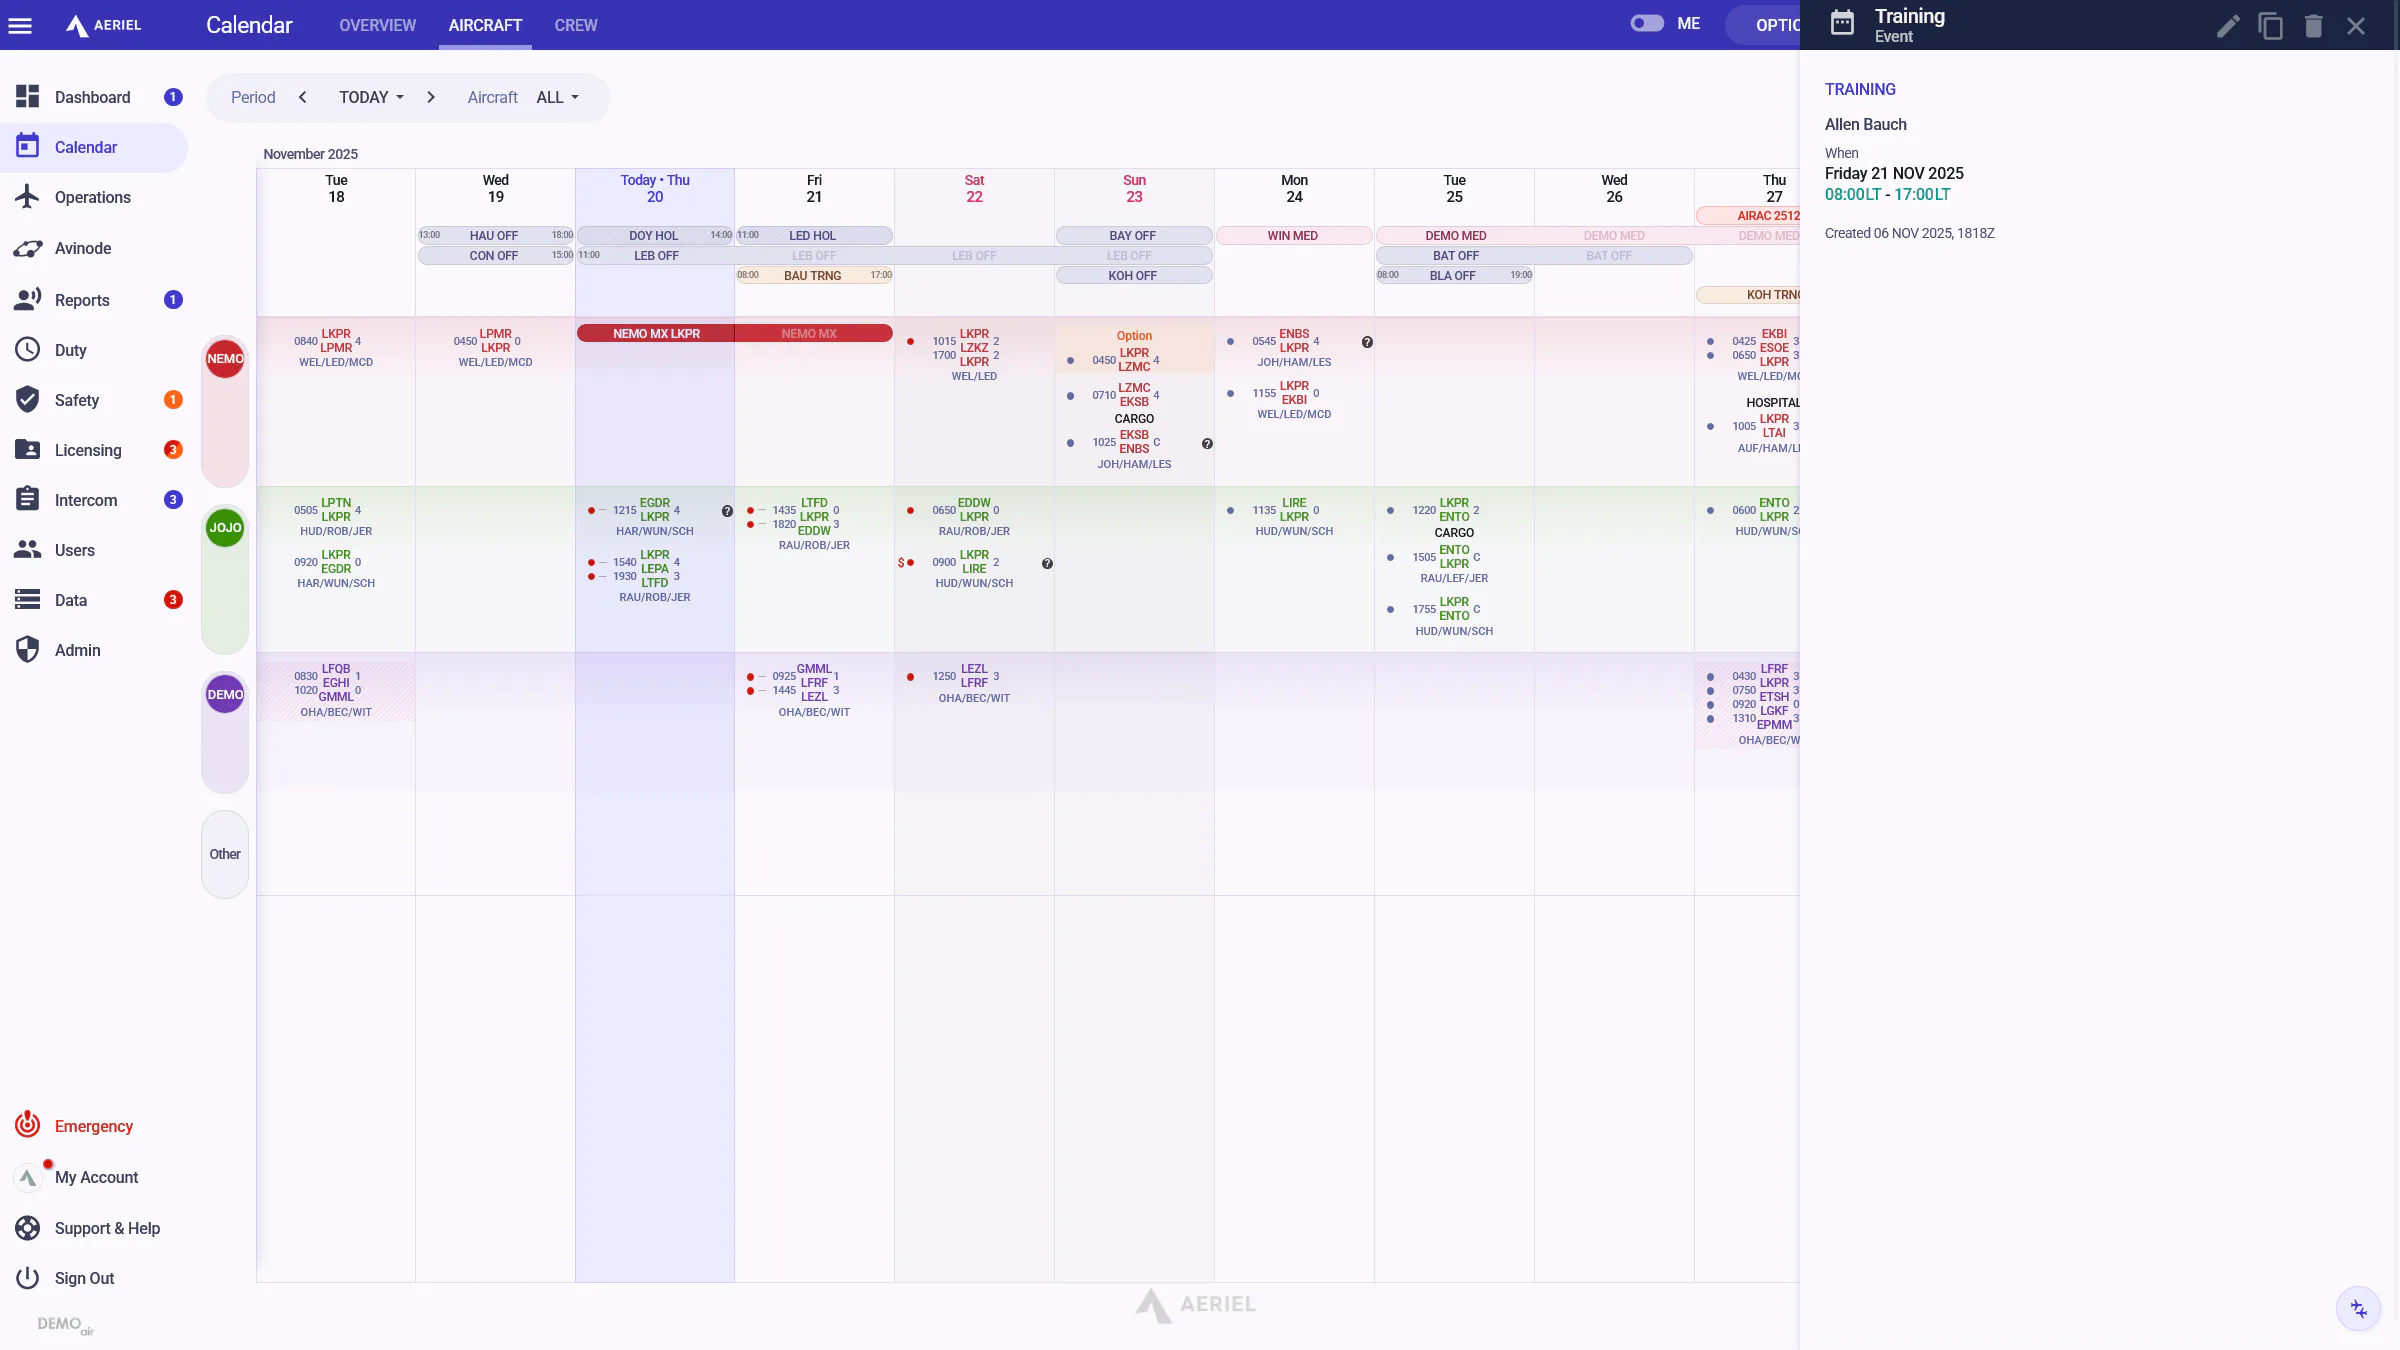The width and height of the screenshot is (2400, 1350).
Task: Select the DEMO aircraft badge
Action: point(225,694)
